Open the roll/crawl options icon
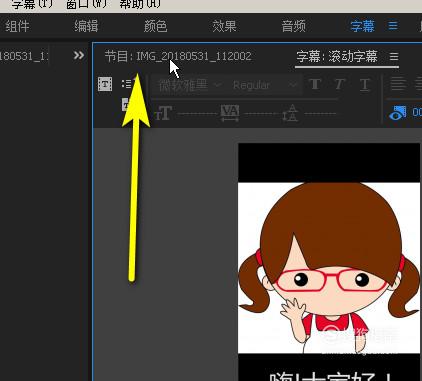The width and height of the screenshot is (422, 381). tap(127, 83)
